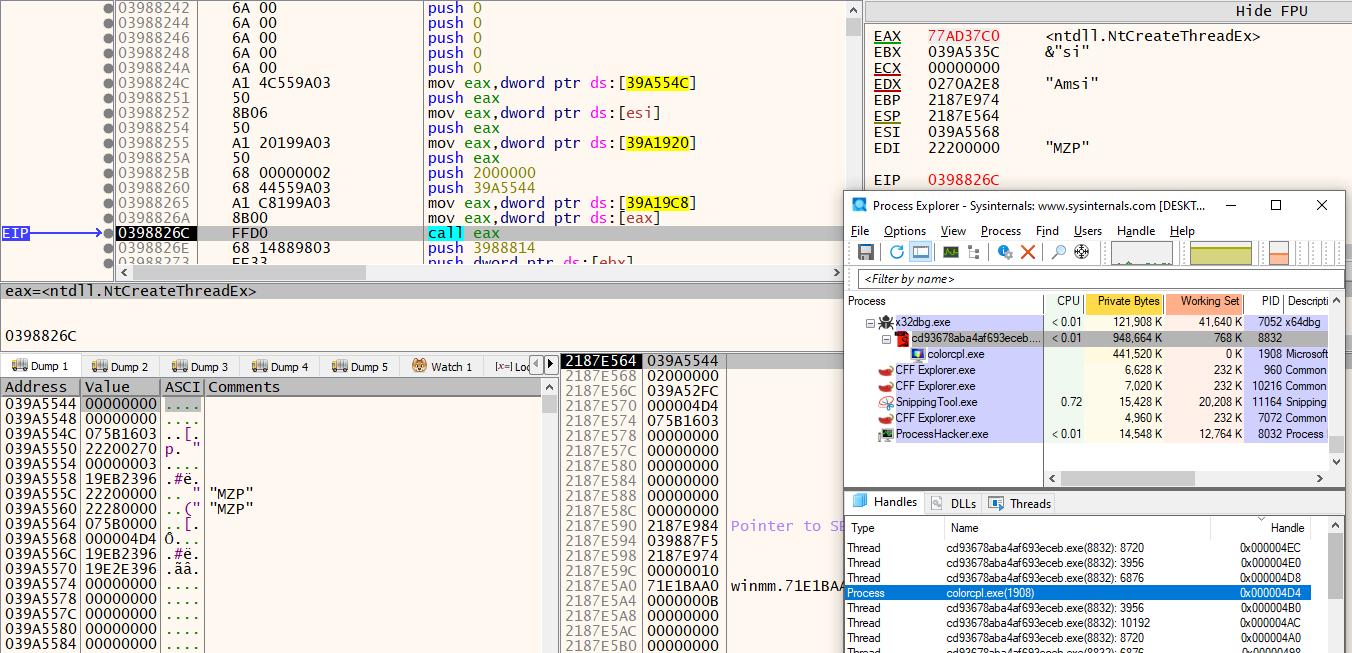Open process properties via the info-gear icon

click(1005, 251)
